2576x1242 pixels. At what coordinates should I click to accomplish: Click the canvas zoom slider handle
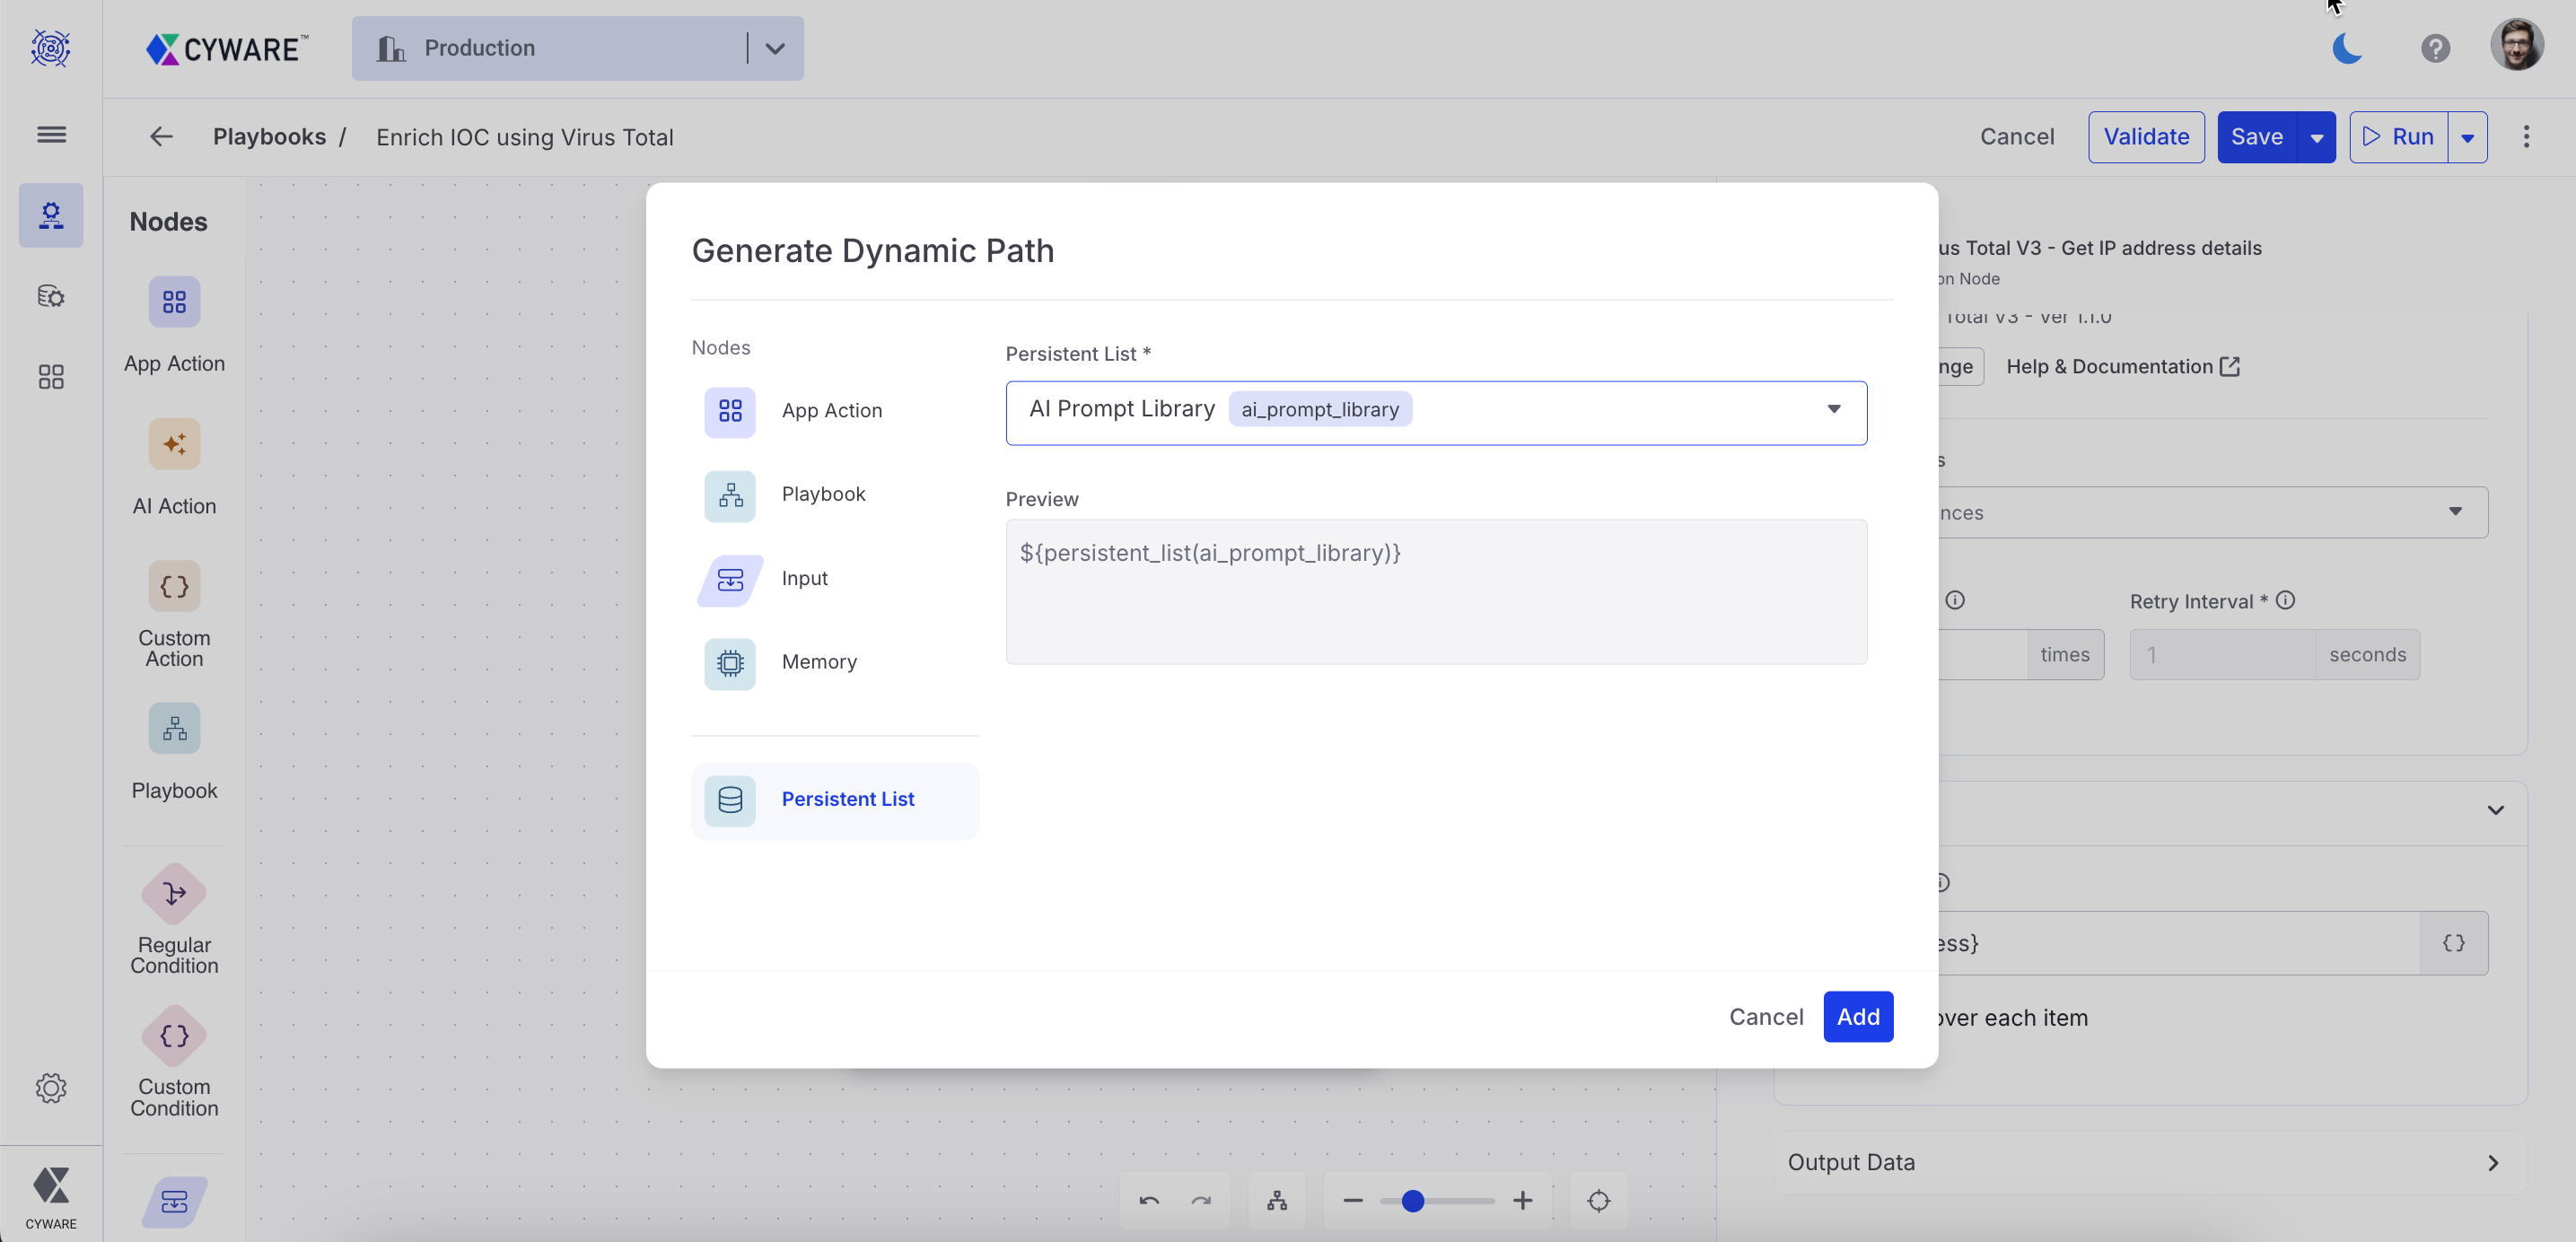click(x=1412, y=1200)
